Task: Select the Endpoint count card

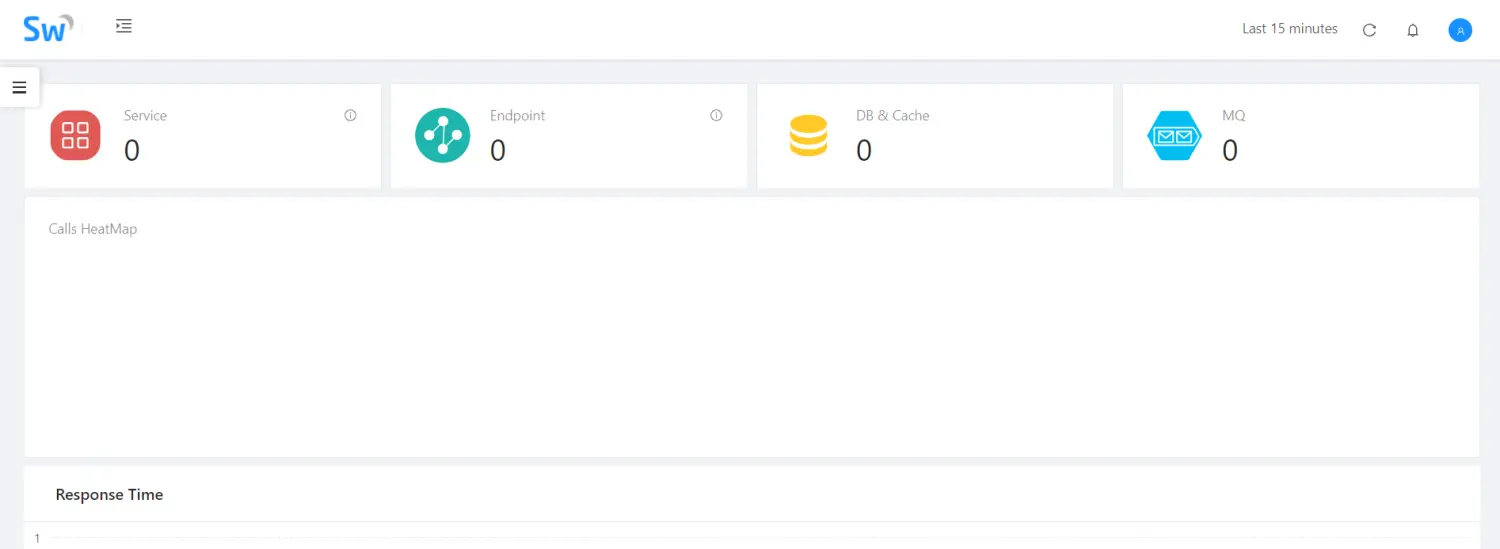Action: pyautogui.click(x=569, y=135)
